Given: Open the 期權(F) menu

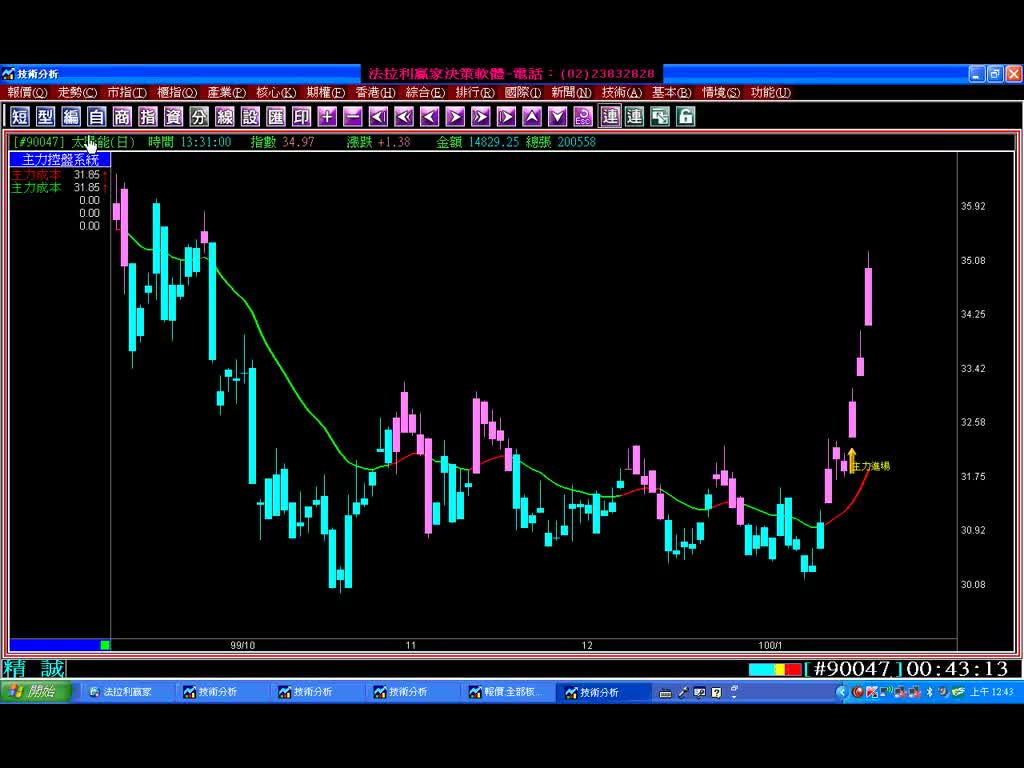Looking at the screenshot, I should [325, 93].
